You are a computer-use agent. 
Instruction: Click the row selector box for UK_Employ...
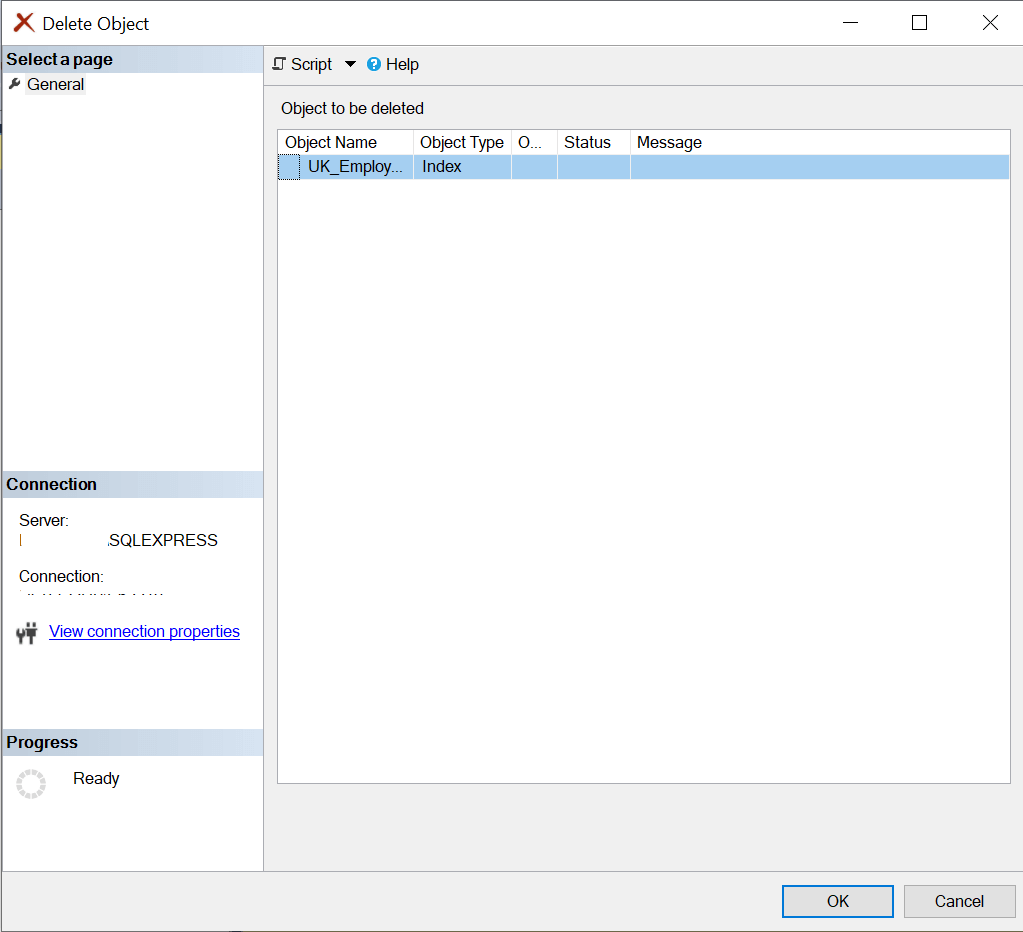[x=289, y=167]
